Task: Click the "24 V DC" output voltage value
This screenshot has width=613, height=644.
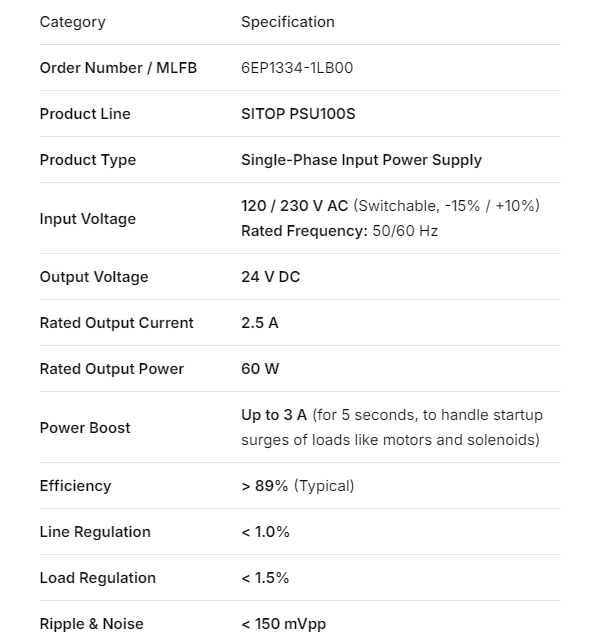Action: pos(270,277)
